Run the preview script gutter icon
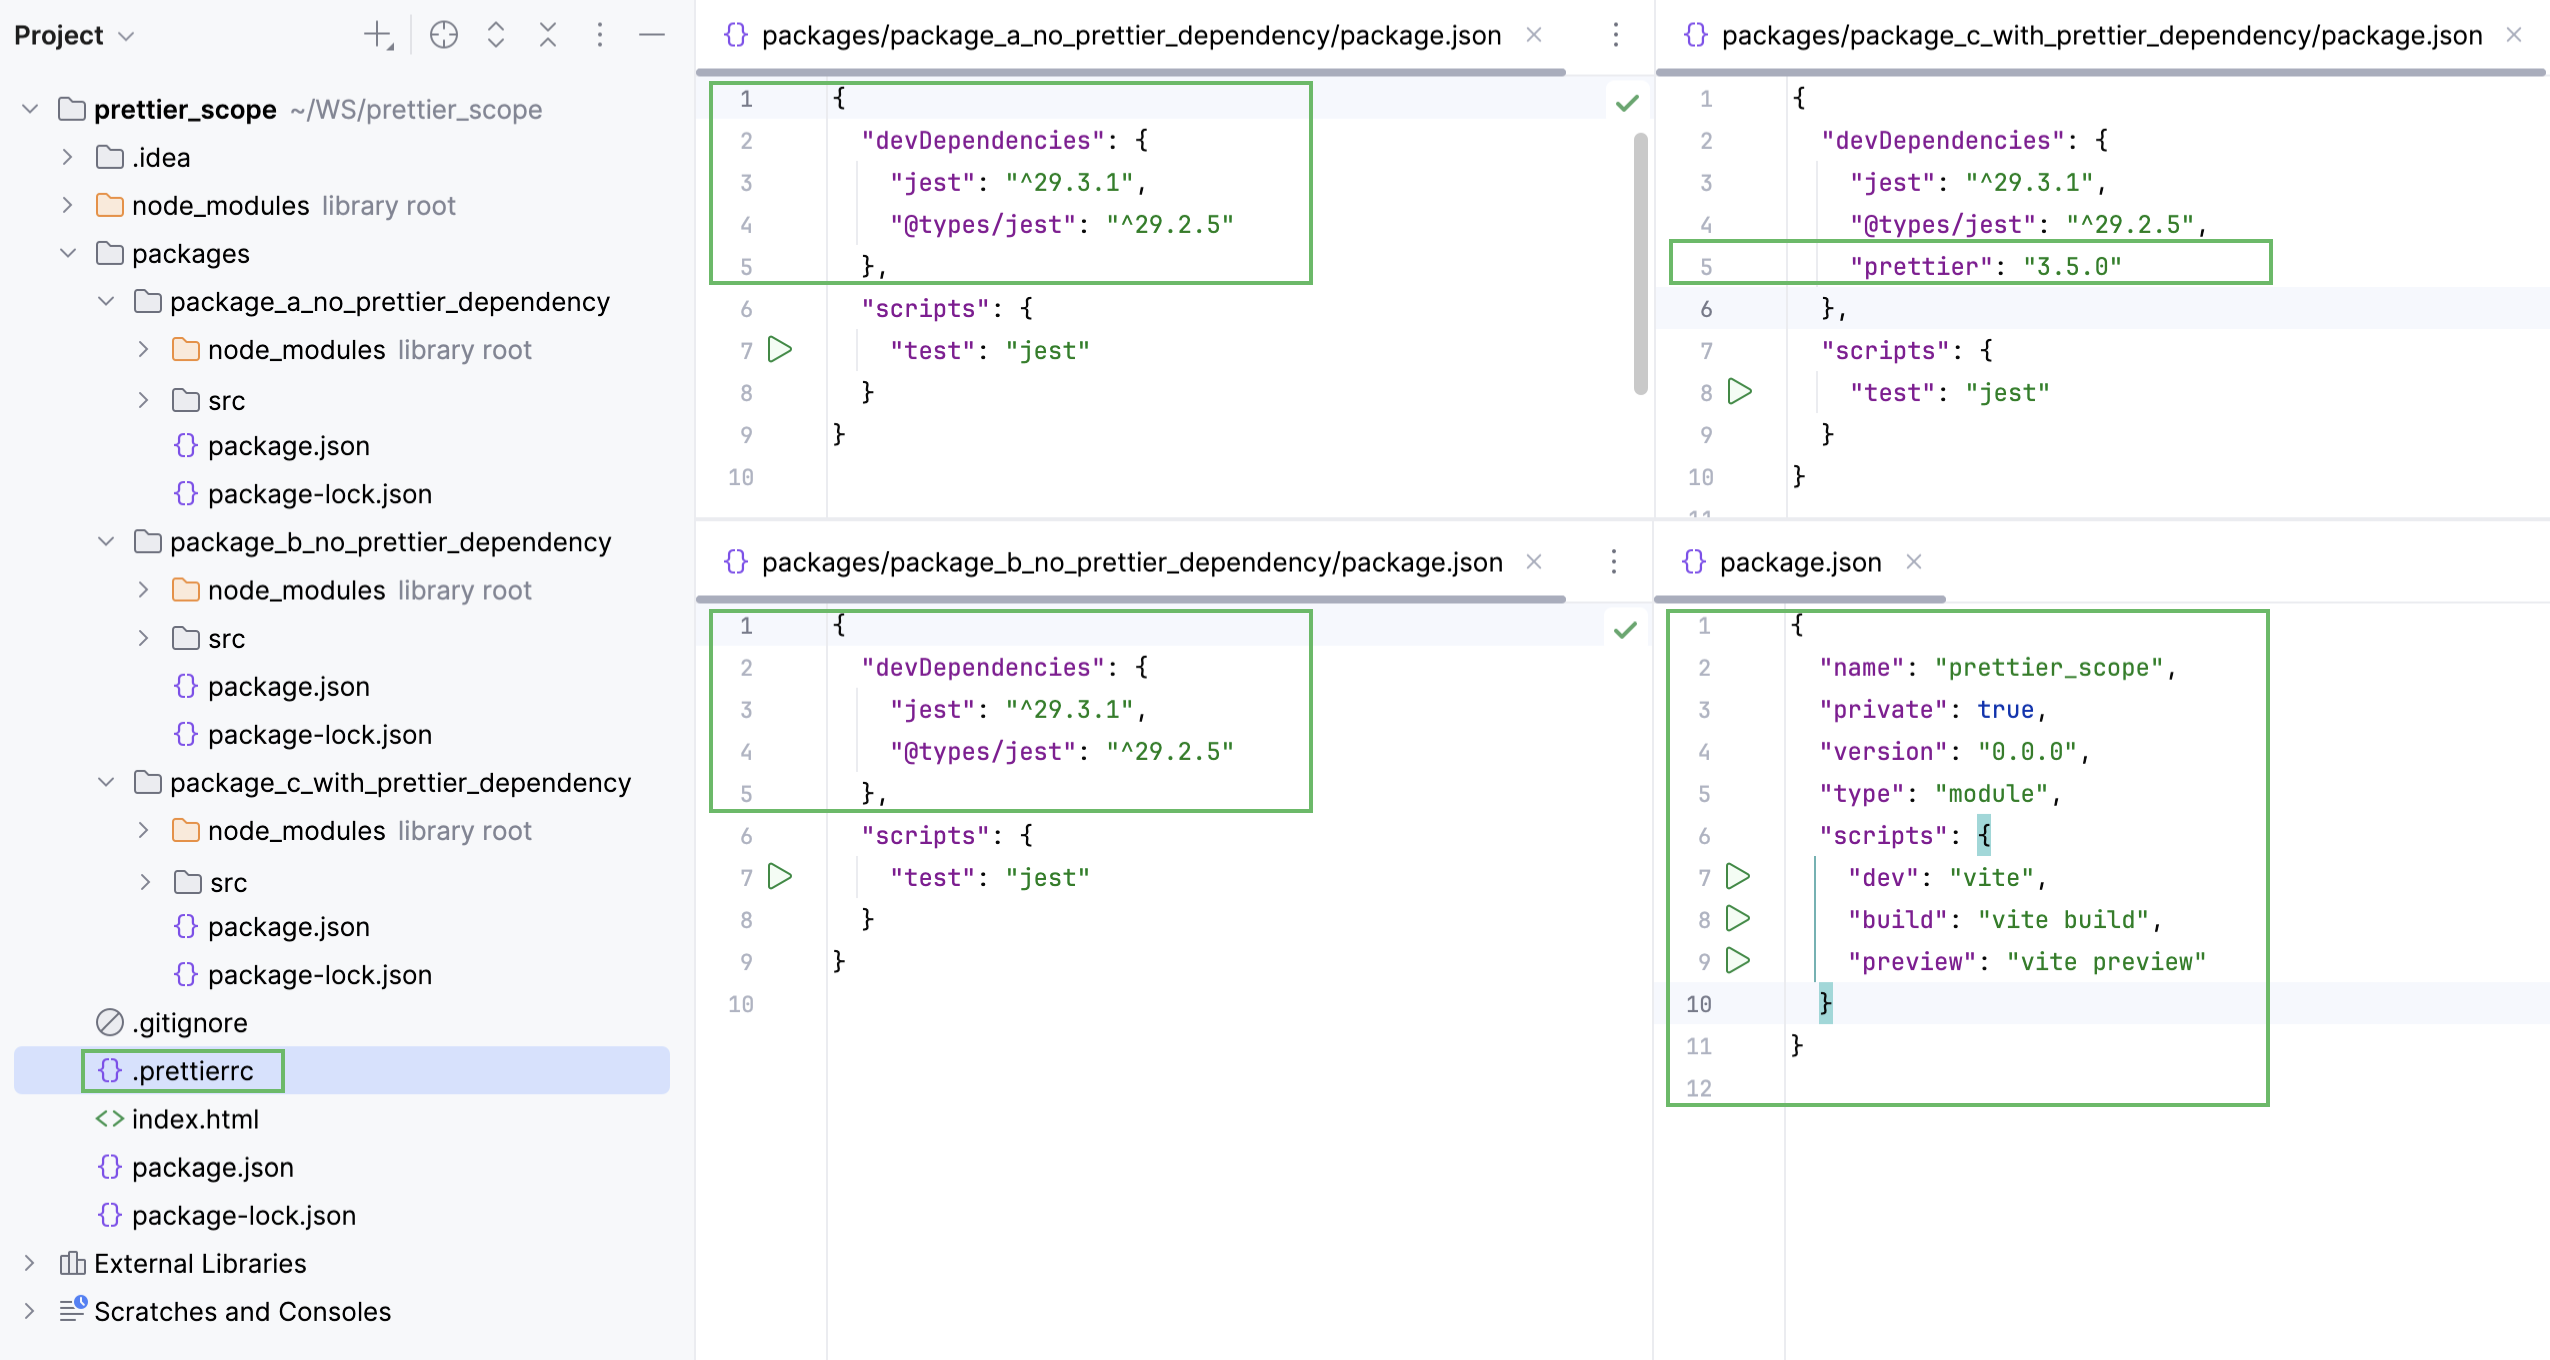Viewport: 2550px width, 1360px height. tap(1737, 961)
